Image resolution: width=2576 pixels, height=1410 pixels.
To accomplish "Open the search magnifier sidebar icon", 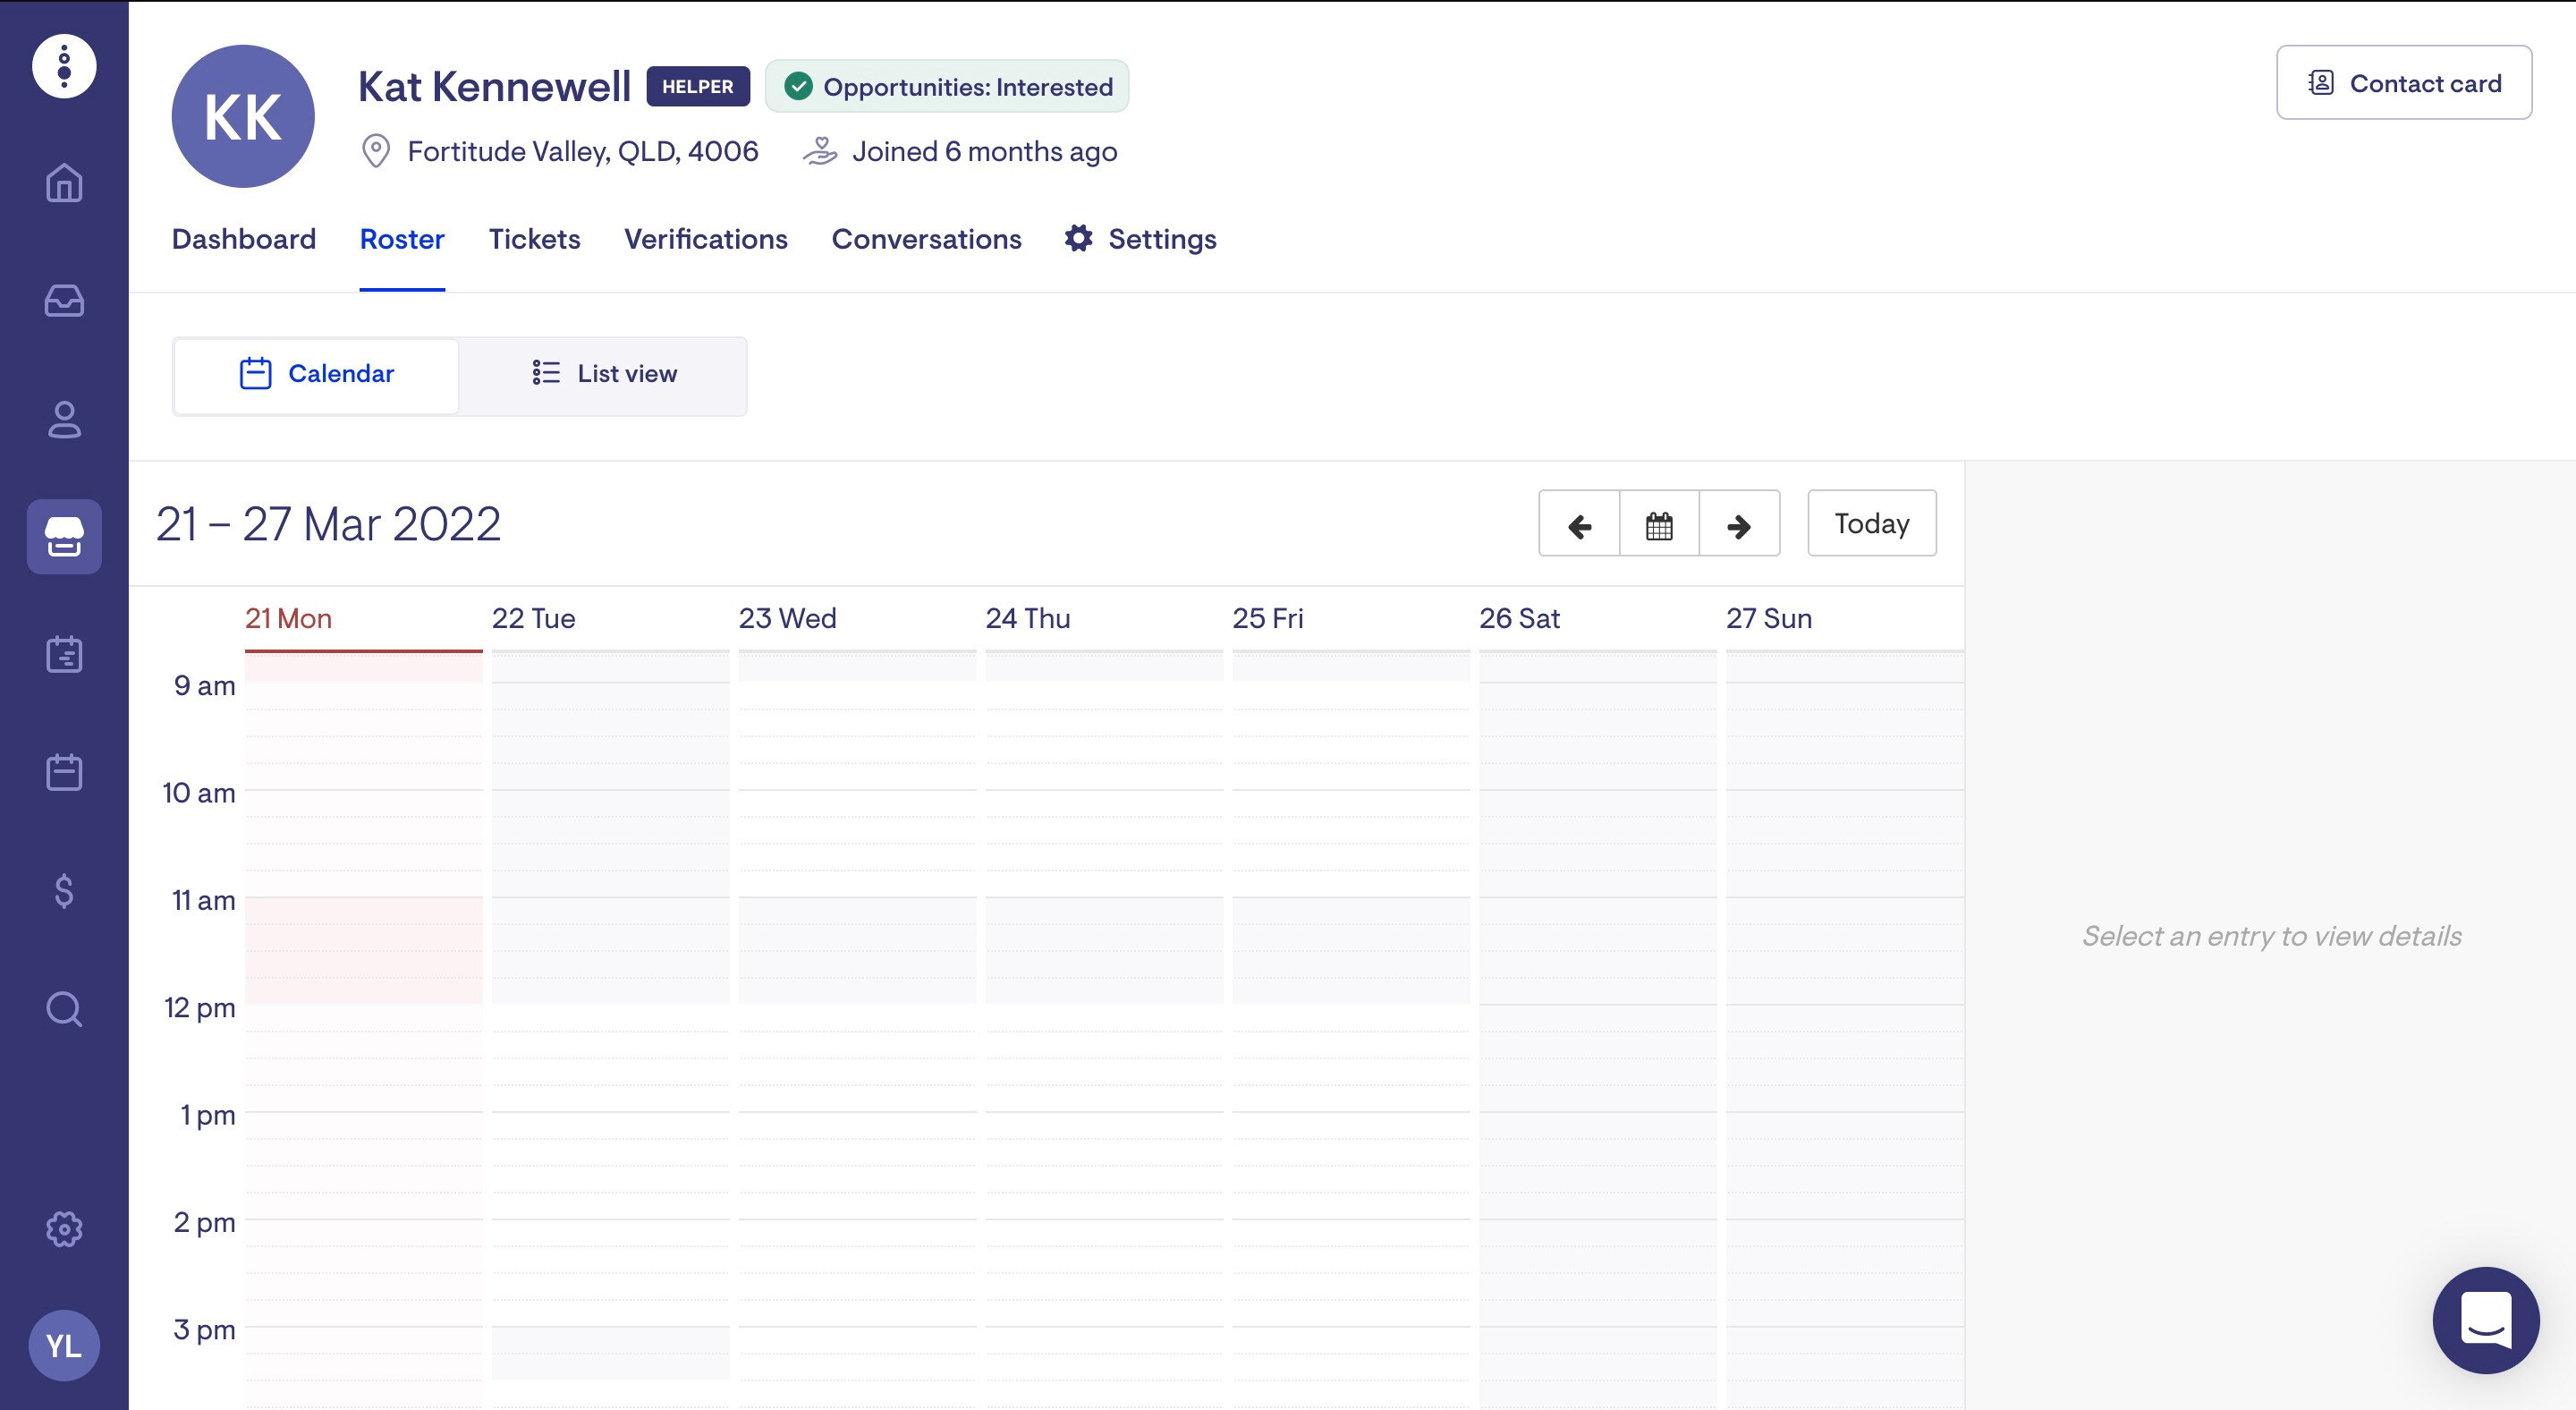I will click(x=64, y=1009).
